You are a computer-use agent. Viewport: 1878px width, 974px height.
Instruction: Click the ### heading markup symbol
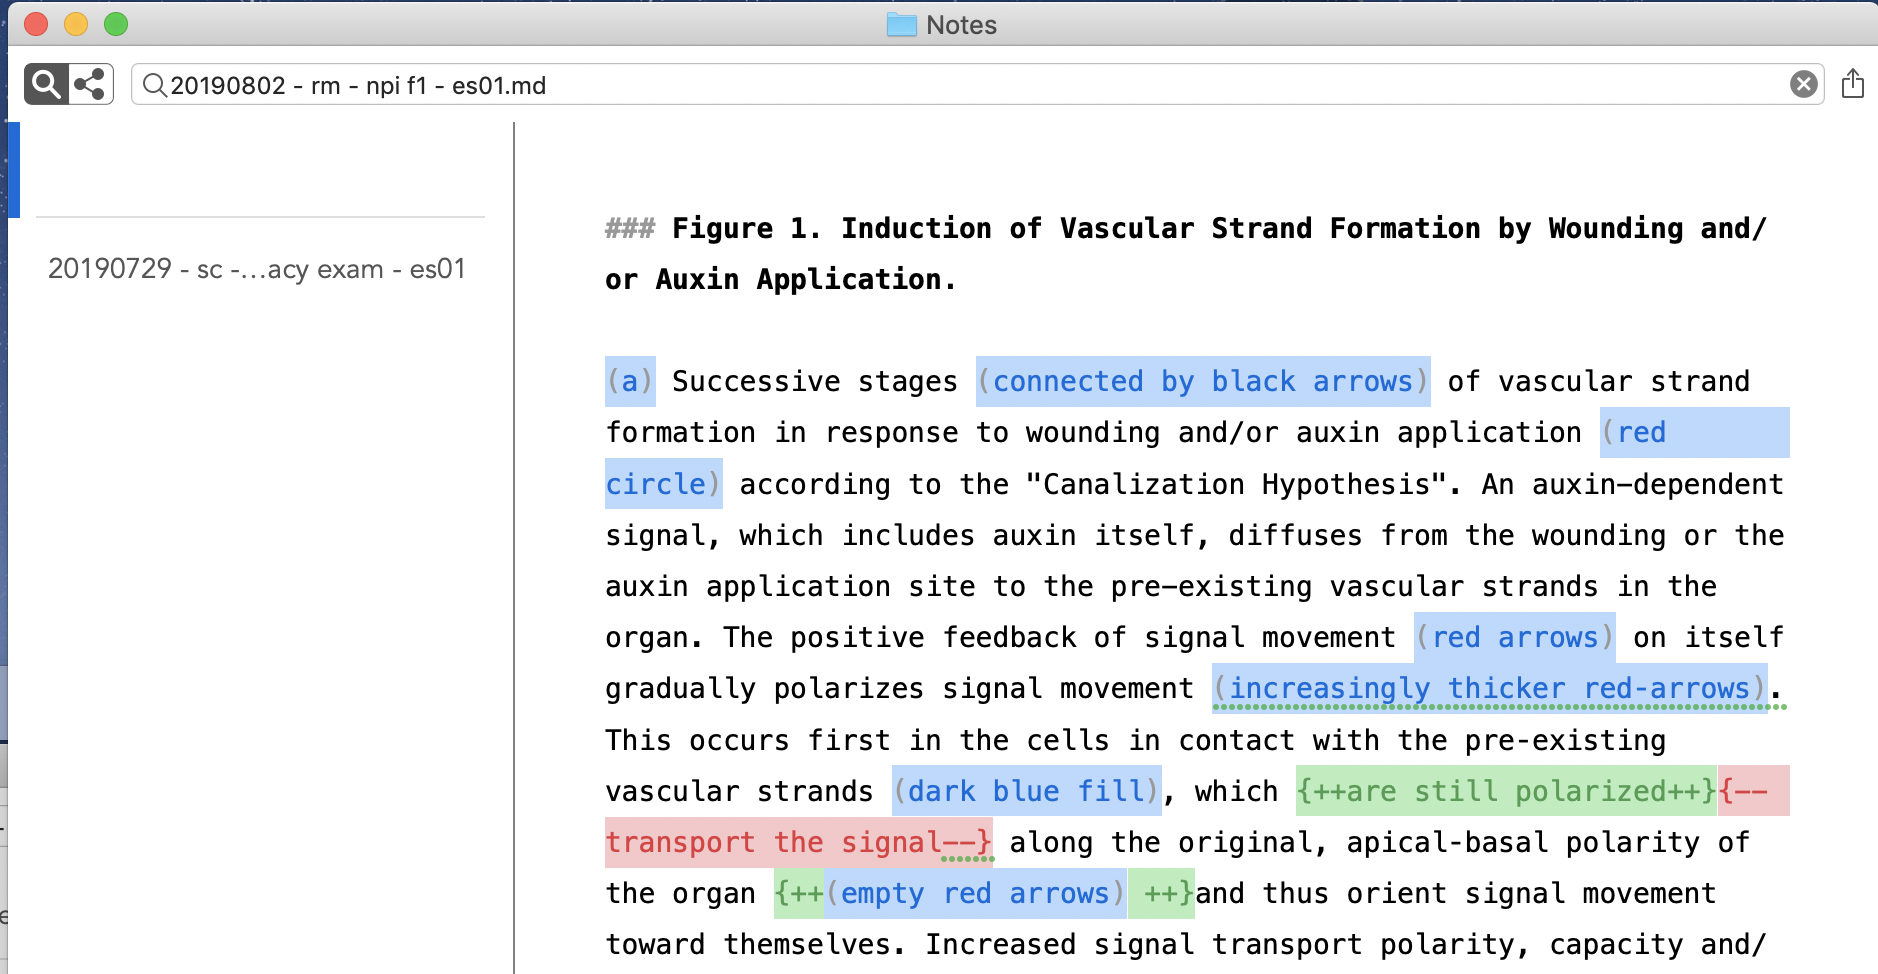629,229
